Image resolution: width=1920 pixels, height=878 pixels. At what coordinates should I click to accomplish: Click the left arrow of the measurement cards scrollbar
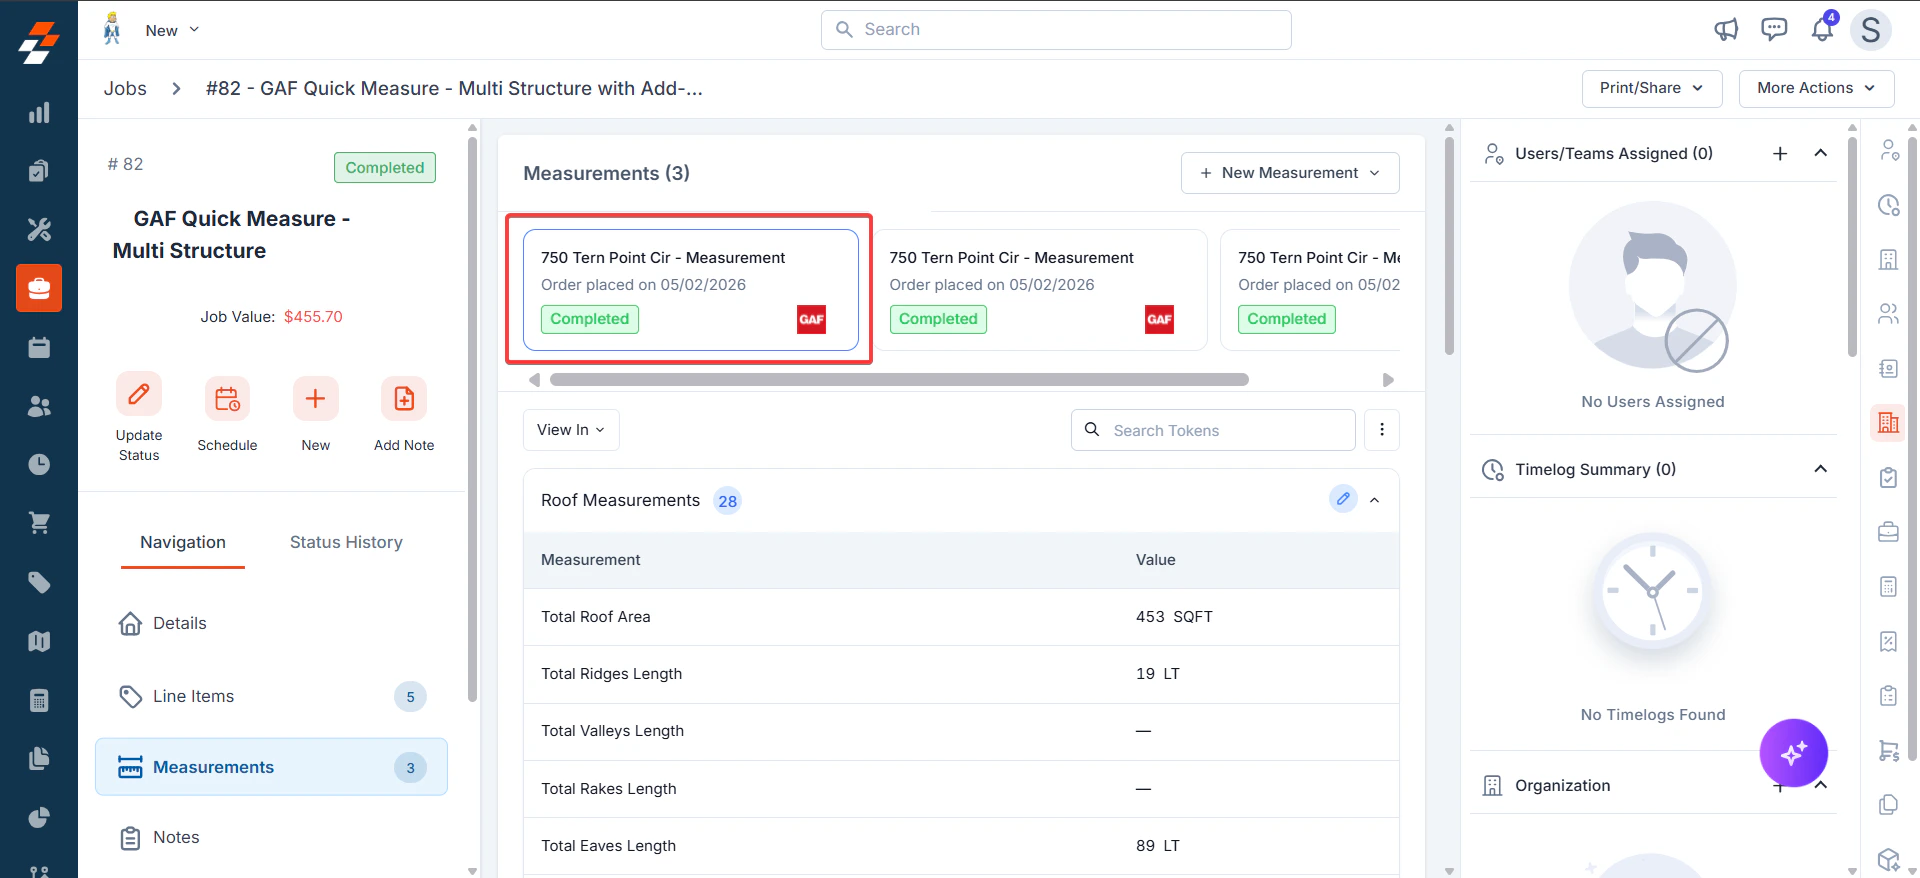click(x=534, y=380)
